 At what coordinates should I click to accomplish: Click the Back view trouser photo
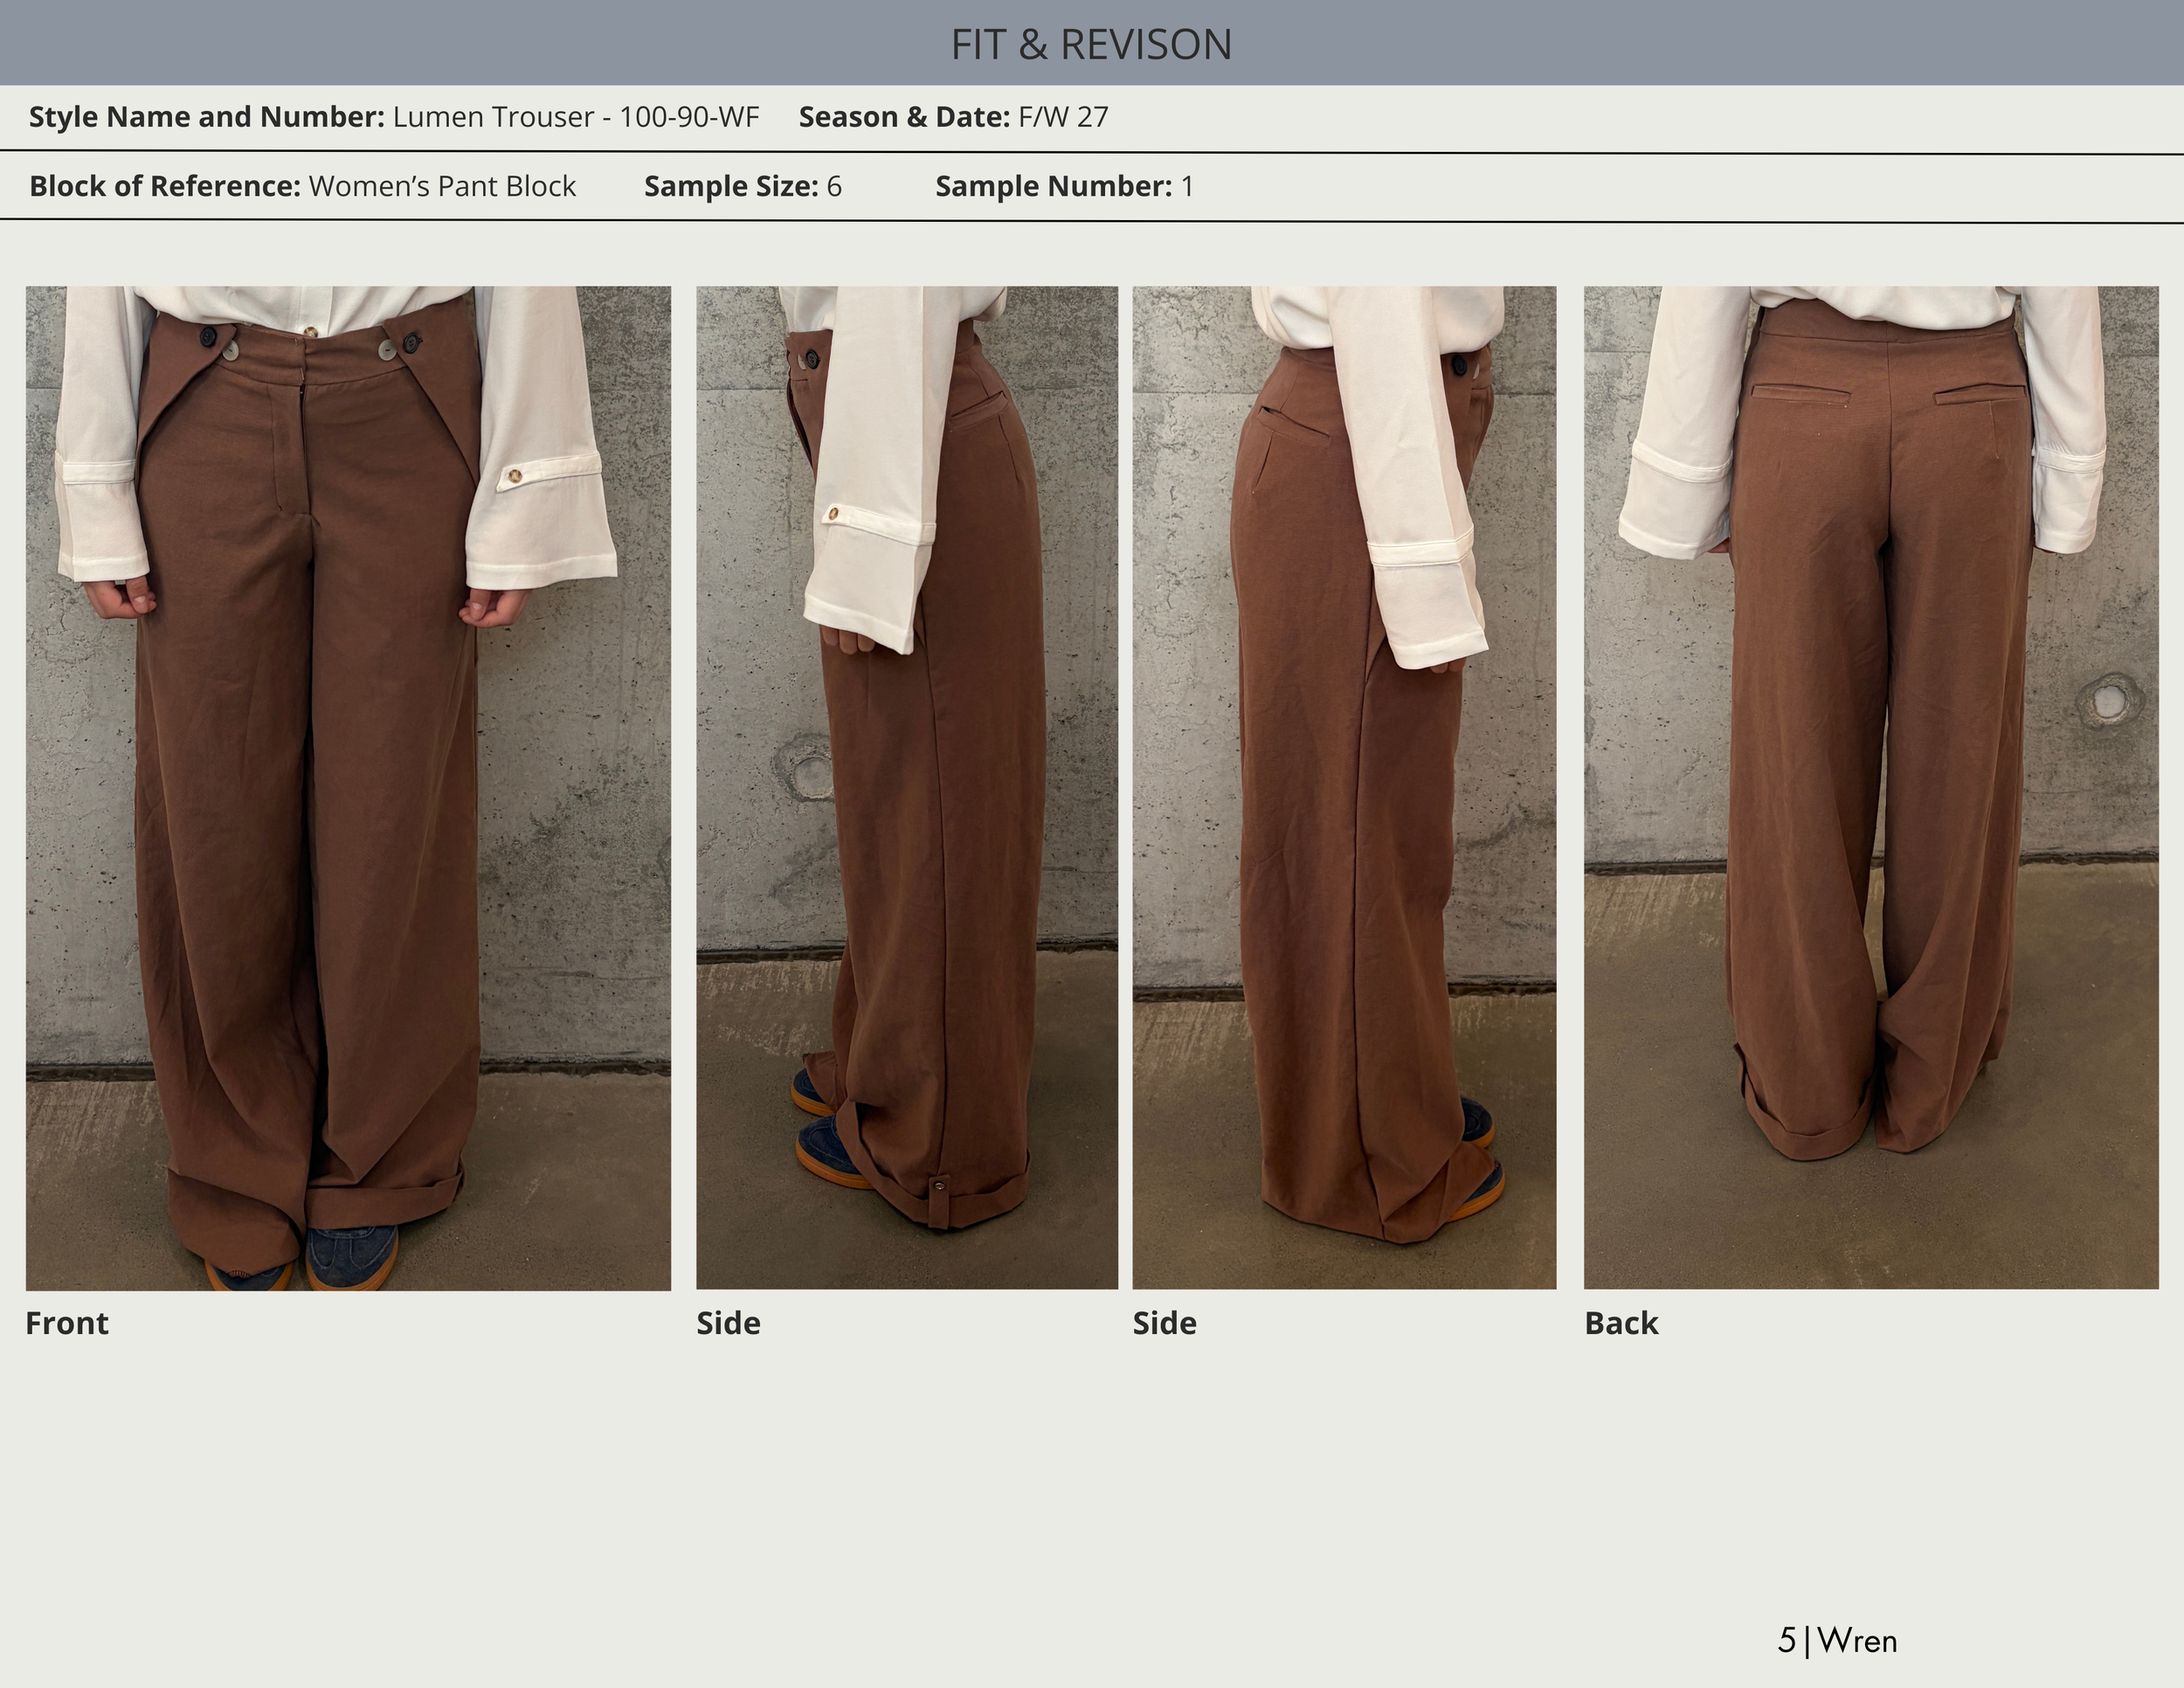(x=1871, y=788)
